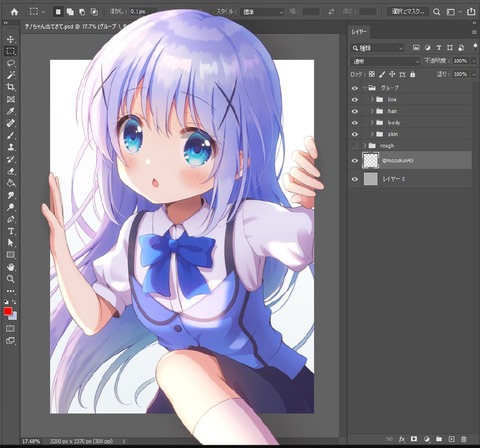Select the Hand tool
480x448 pixels.
point(11,267)
